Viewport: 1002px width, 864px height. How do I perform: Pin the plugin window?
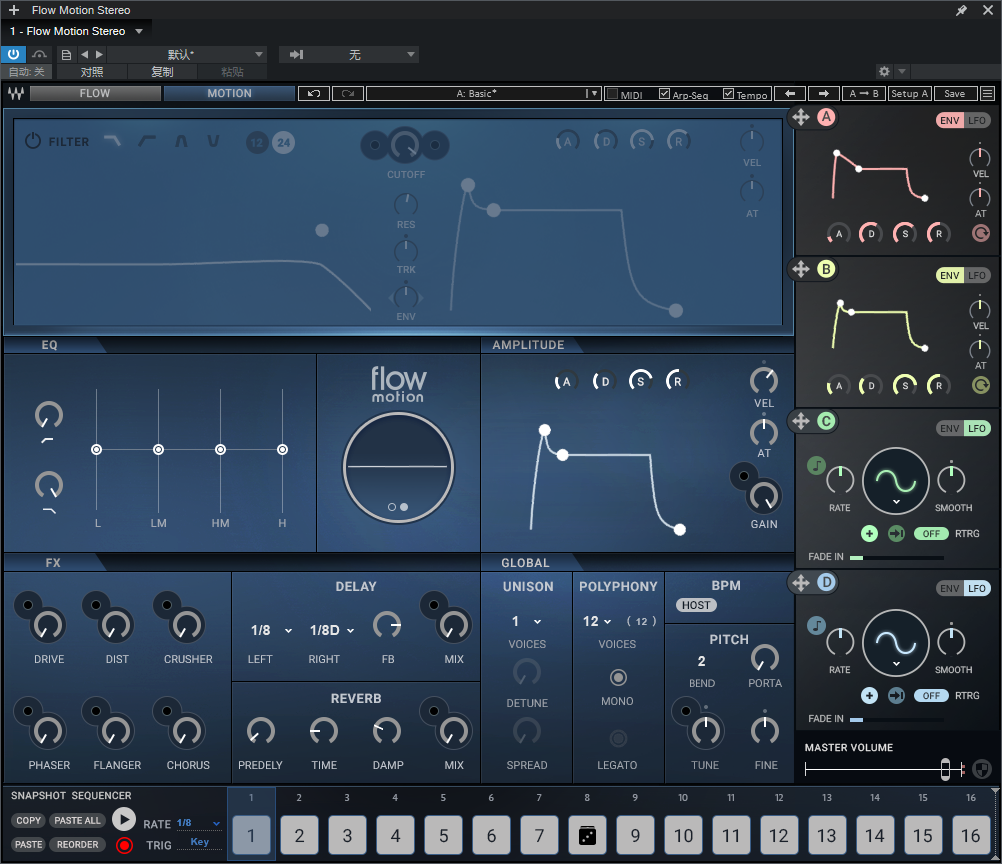coord(961,10)
